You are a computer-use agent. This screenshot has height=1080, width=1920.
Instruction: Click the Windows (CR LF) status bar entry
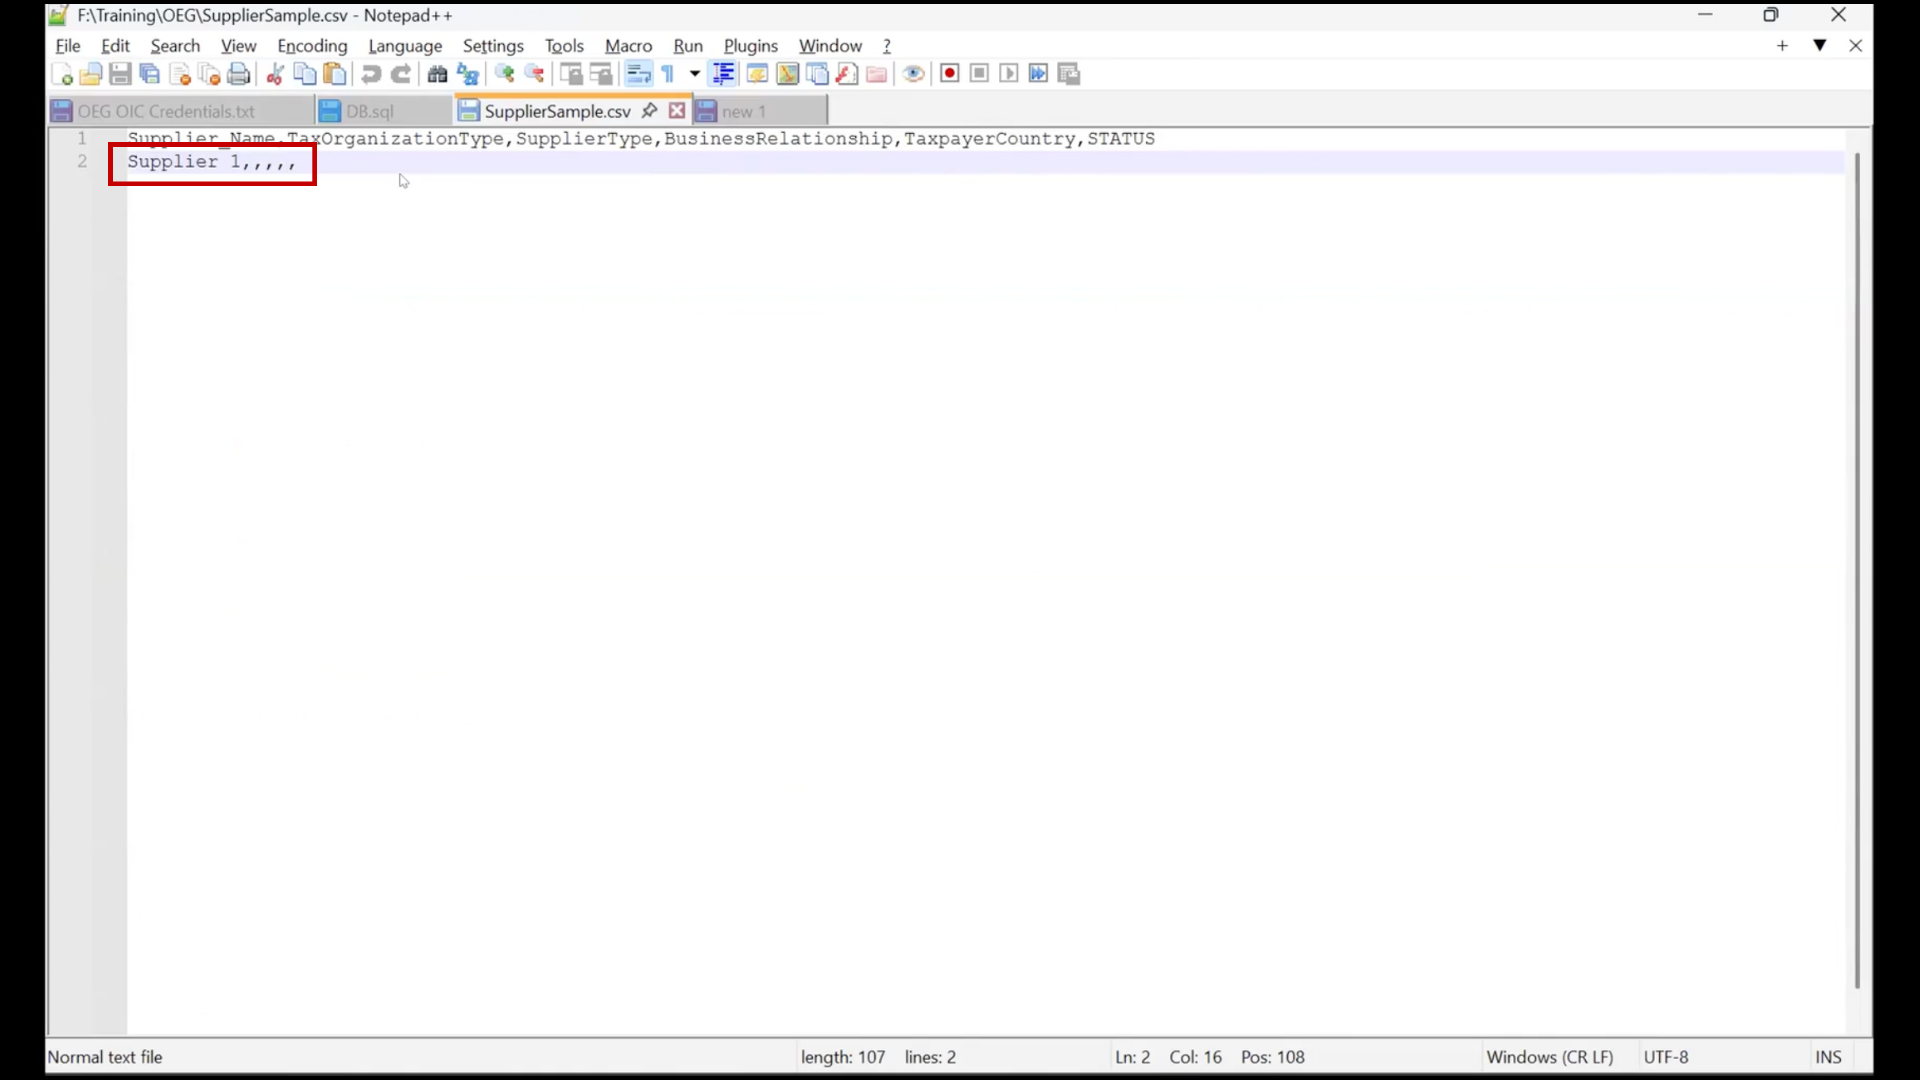pyautogui.click(x=1549, y=1057)
